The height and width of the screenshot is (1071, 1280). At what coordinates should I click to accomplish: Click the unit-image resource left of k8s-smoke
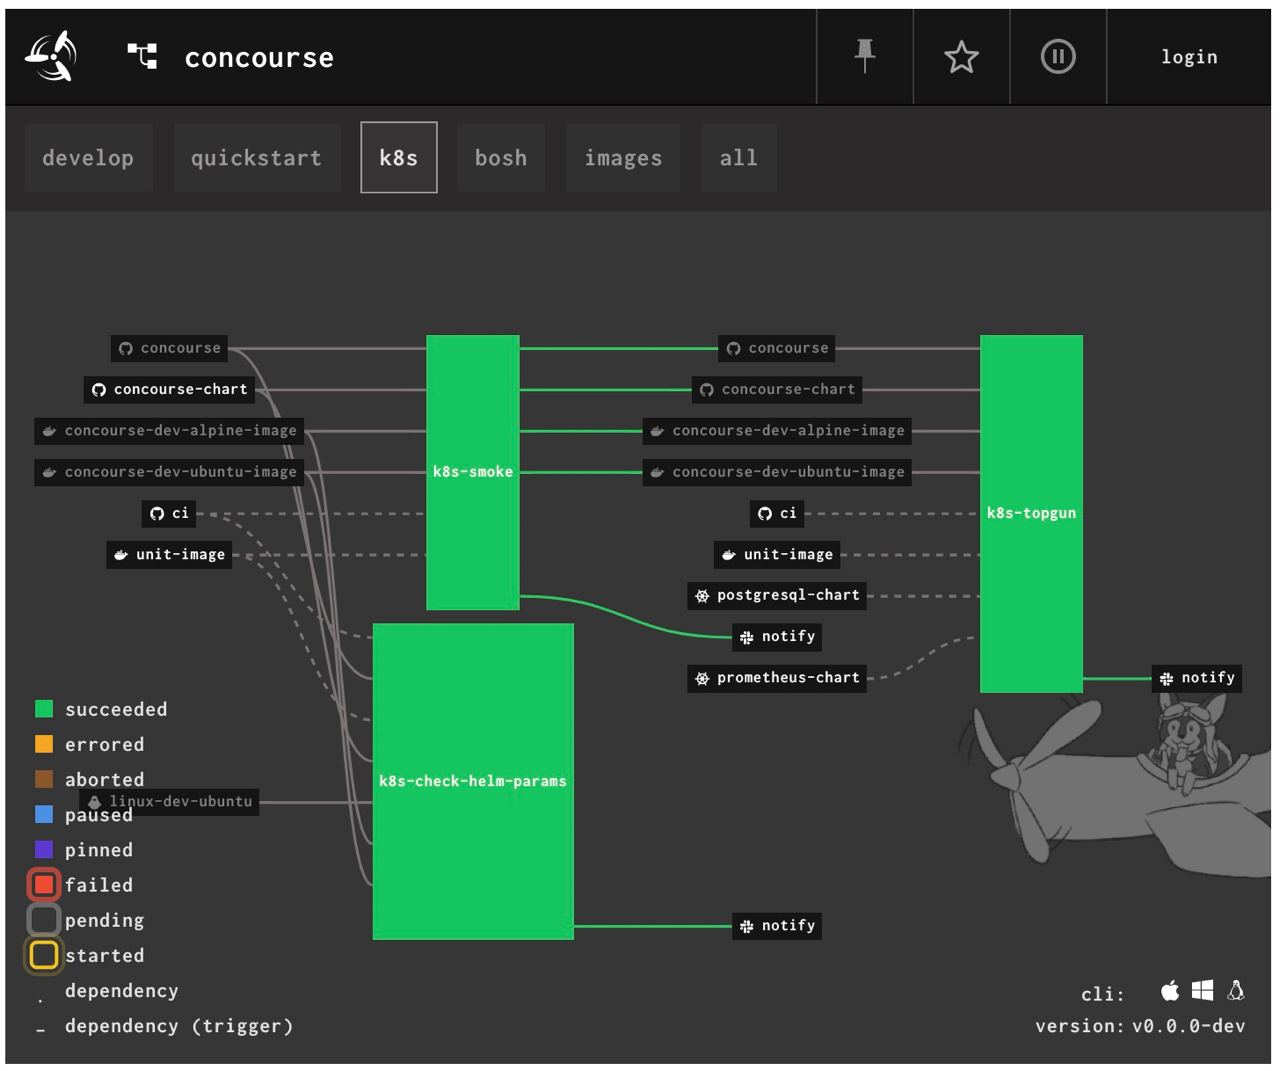pyautogui.click(x=170, y=554)
